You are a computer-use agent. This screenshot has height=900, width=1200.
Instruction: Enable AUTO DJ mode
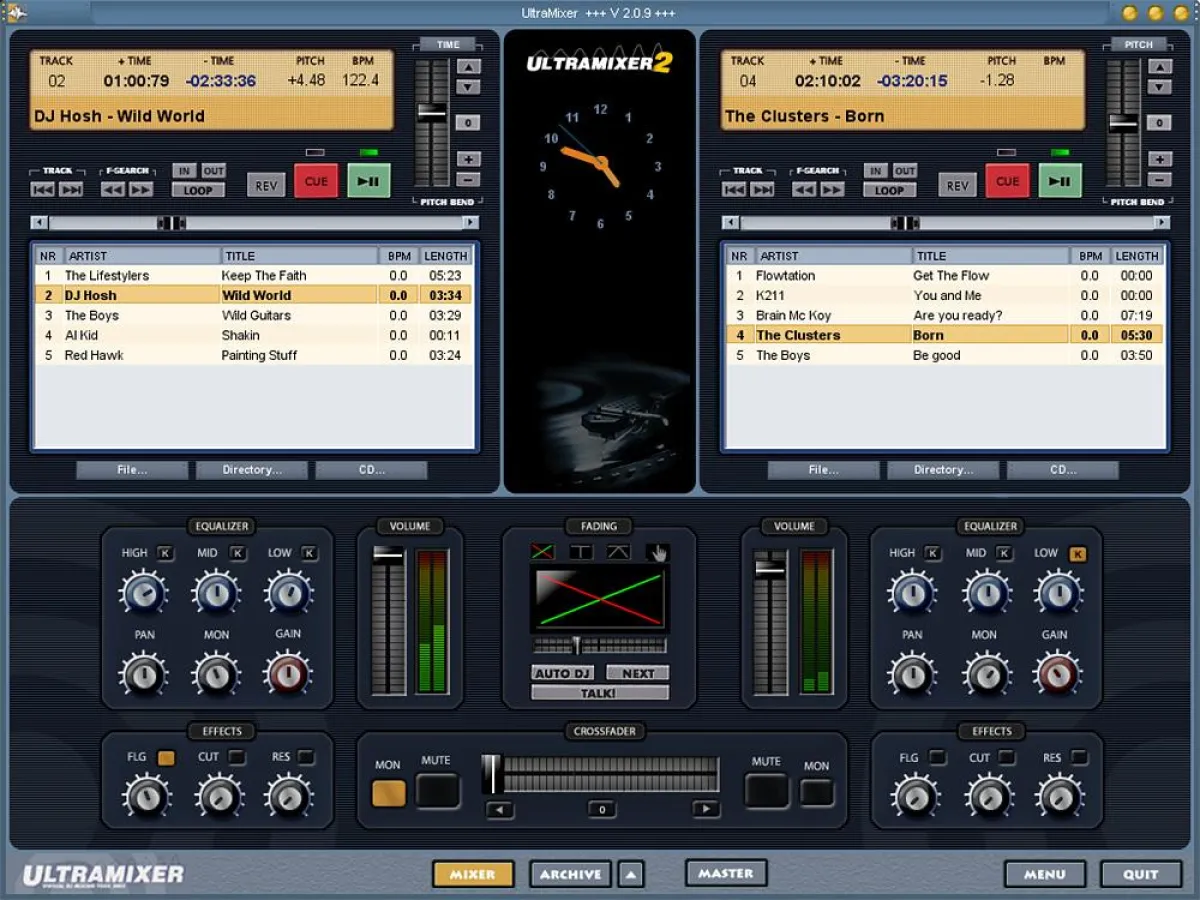coord(563,673)
